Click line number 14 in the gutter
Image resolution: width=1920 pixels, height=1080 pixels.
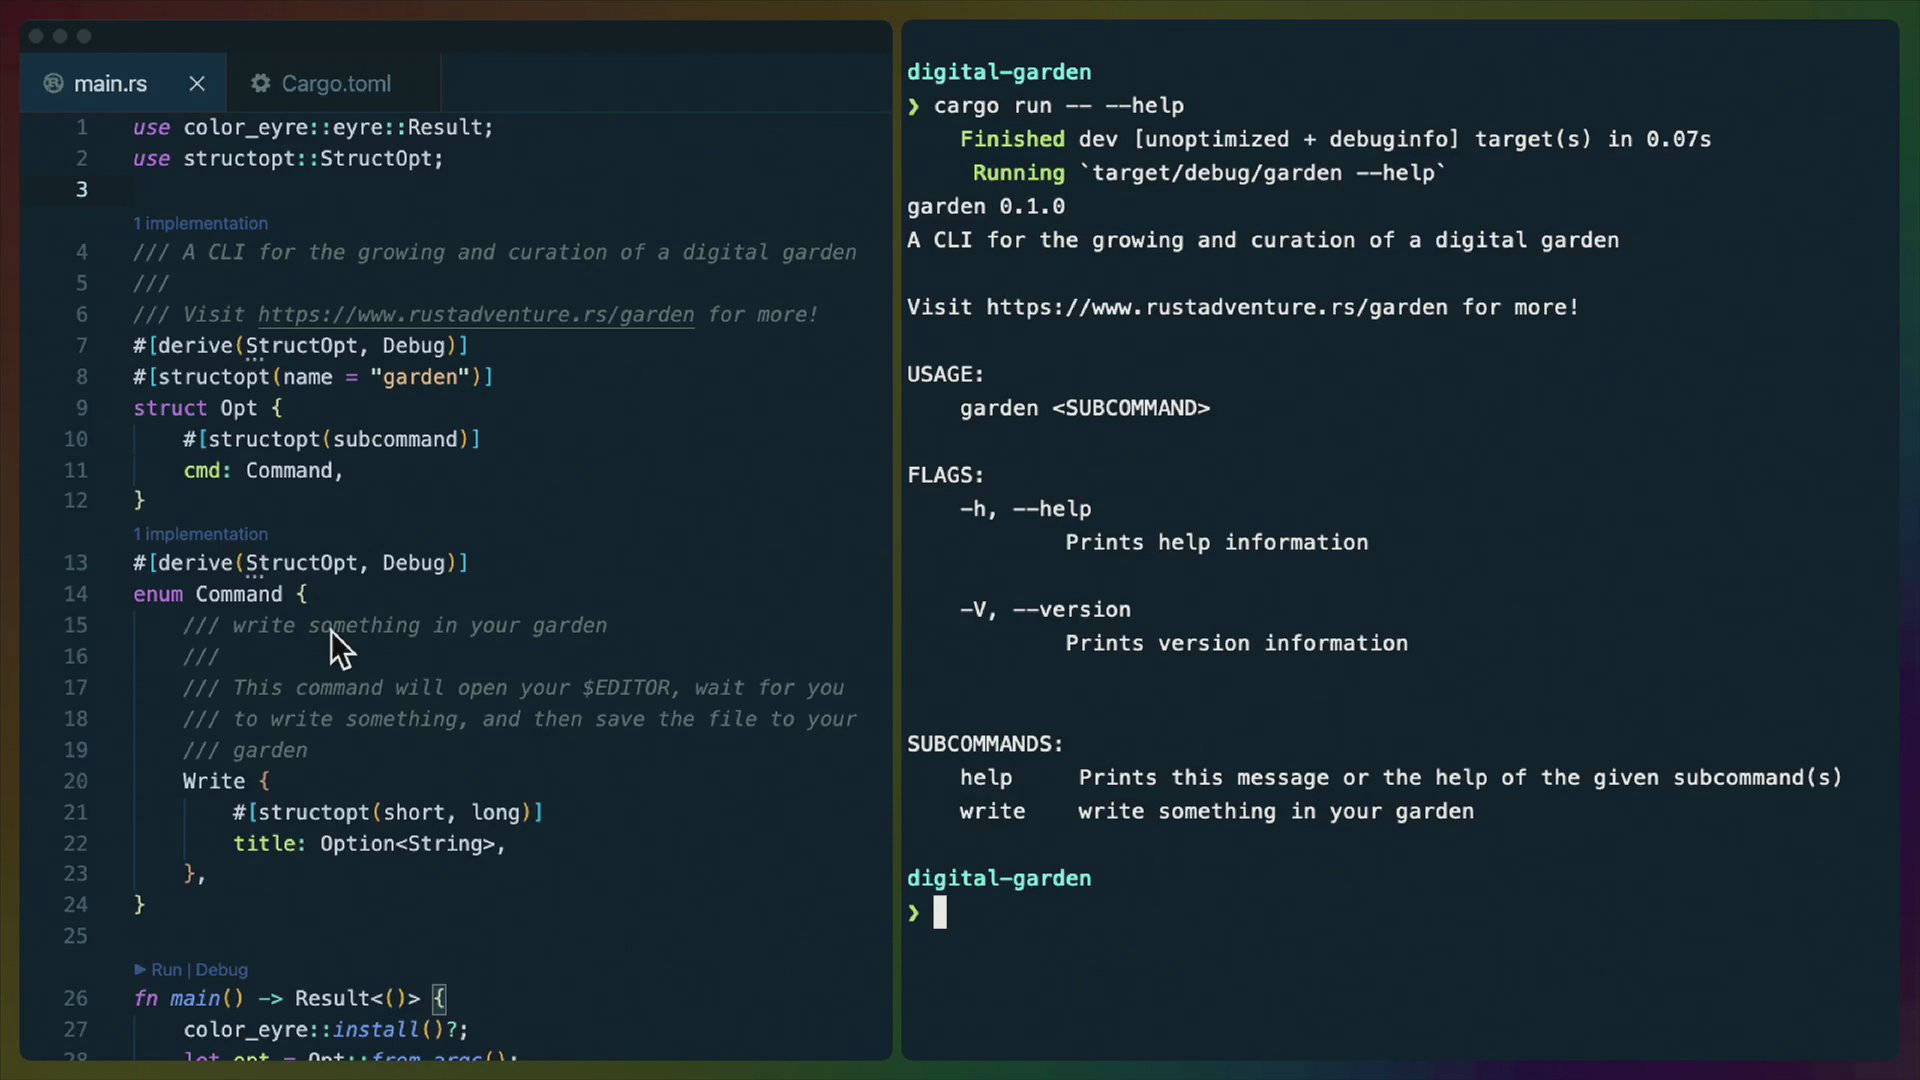(76, 594)
